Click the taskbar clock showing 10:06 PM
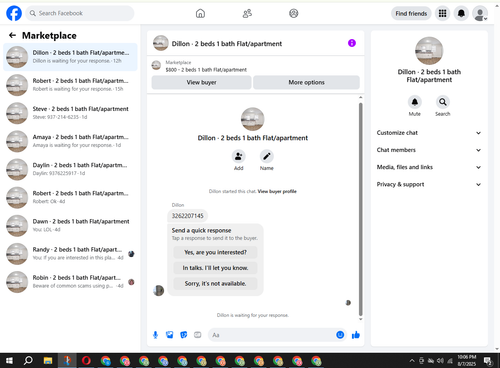This screenshot has height=368, width=500. tap(467, 360)
